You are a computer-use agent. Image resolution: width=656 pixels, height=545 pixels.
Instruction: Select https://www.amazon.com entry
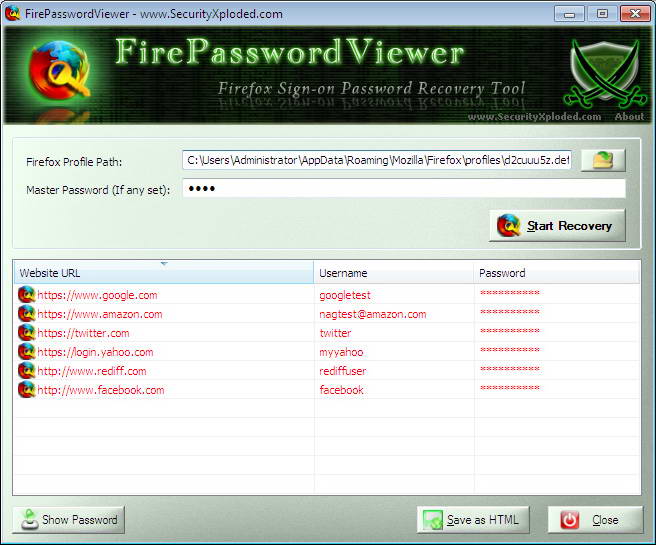[x=100, y=314]
